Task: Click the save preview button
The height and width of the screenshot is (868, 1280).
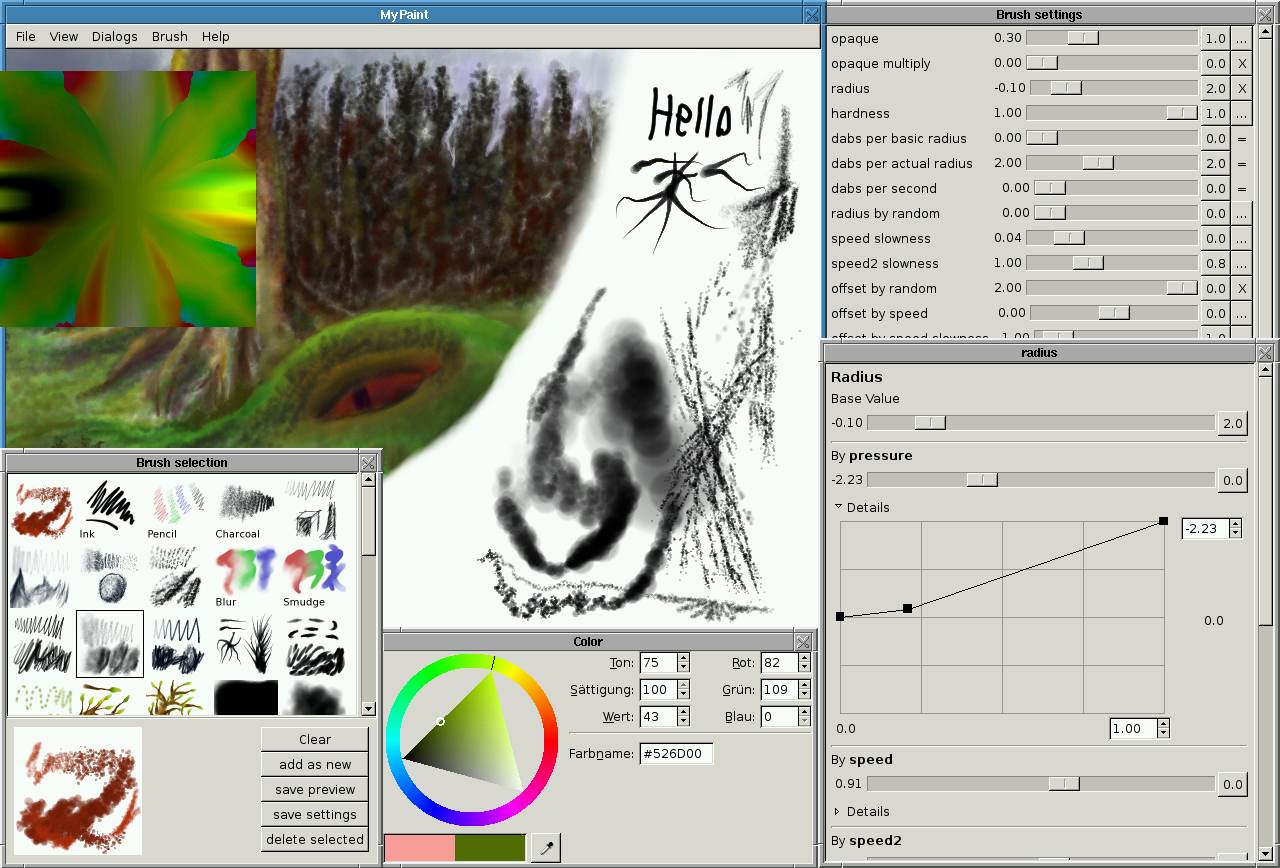Action: tap(314, 789)
